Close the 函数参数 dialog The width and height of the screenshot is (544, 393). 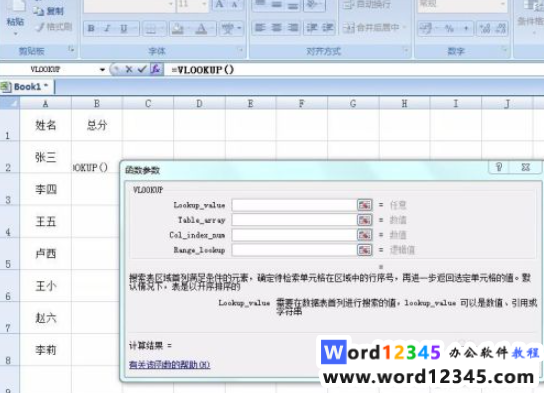526,167
